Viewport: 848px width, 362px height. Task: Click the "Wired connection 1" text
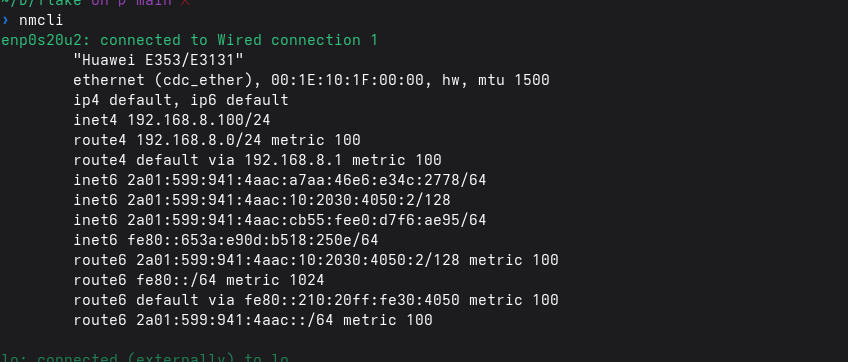[297, 41]
